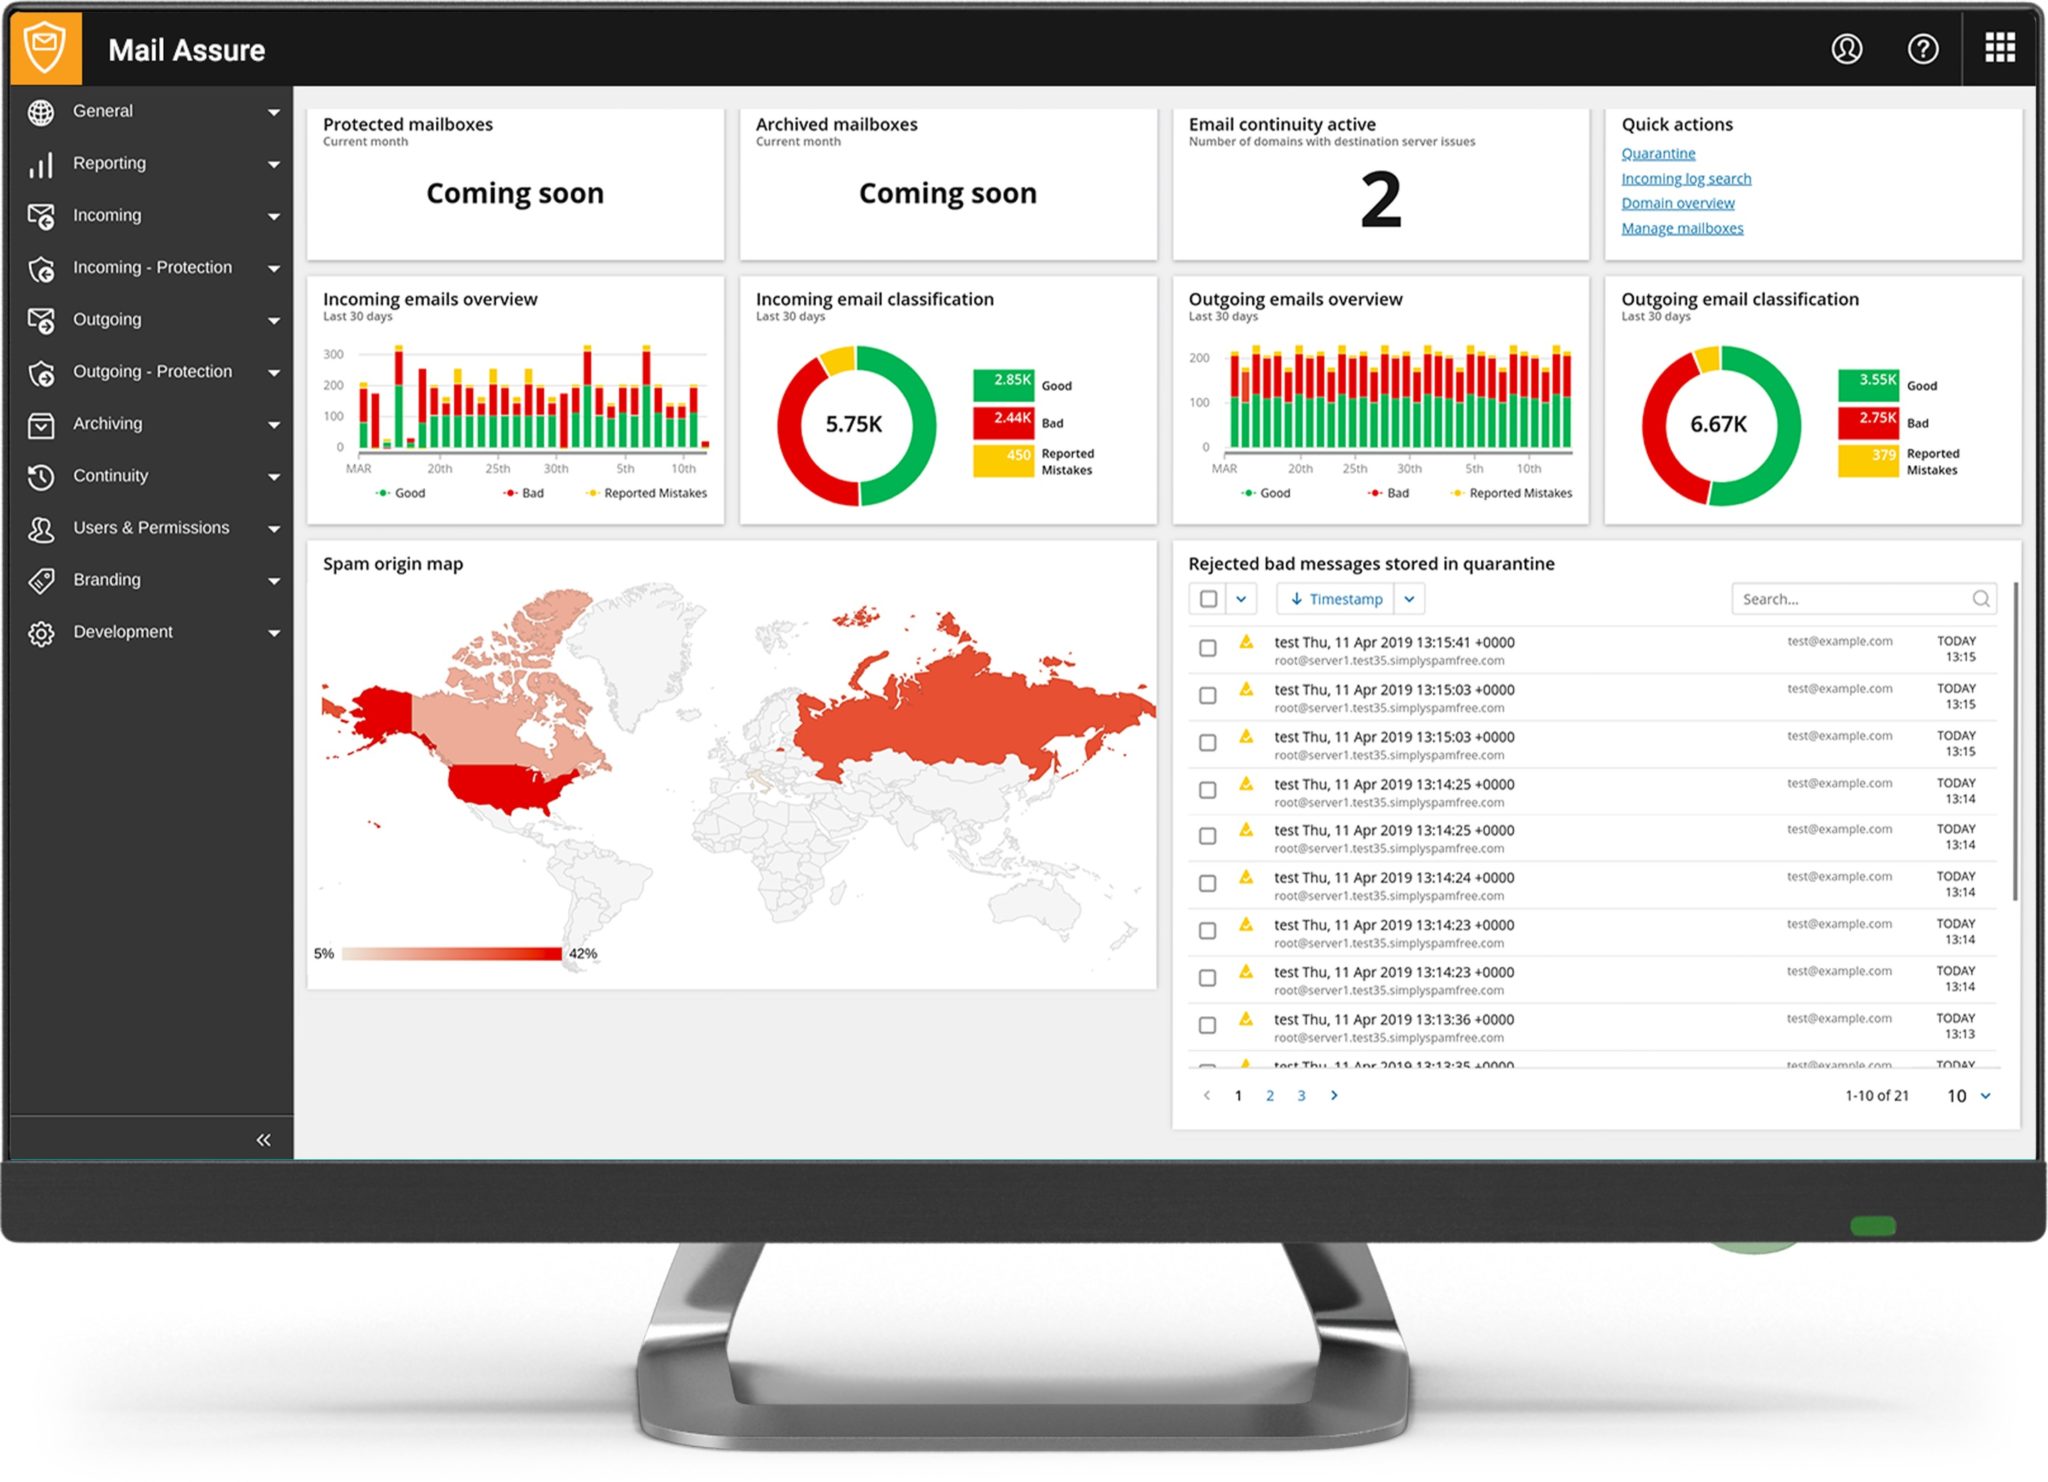Open the Timestamp sort dropdown arrow
Image resolution: width=2048 pixels, height=1482 pixels.
pyautogui.click(x=1409, y=599)
